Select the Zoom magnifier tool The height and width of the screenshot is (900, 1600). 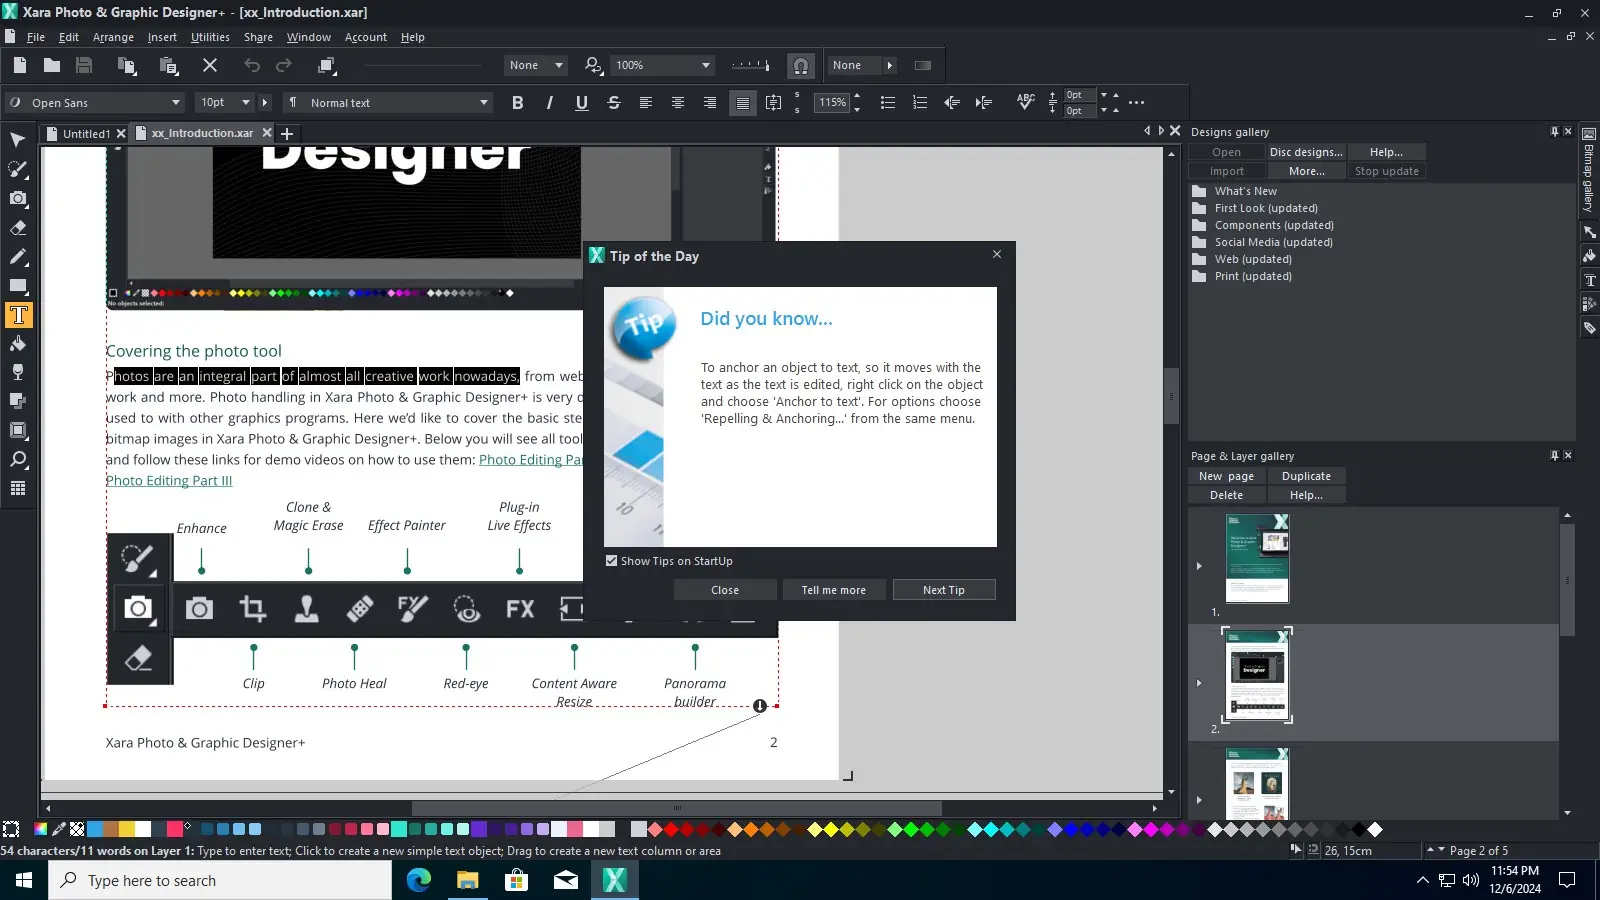coord(17,460)
